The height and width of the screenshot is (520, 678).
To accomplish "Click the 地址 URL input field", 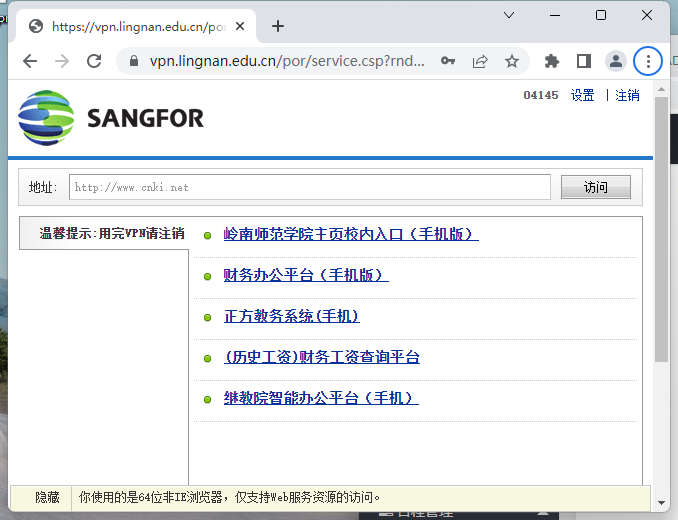I will point(310,187).
